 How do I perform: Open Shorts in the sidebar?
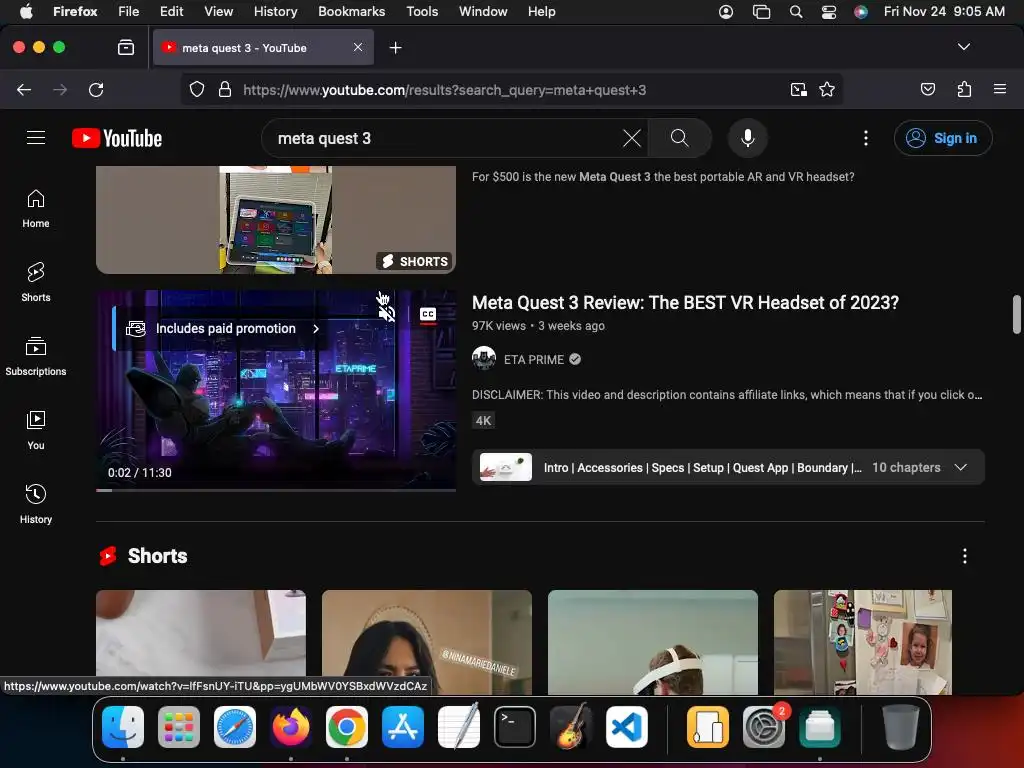(x=36, y=282)
